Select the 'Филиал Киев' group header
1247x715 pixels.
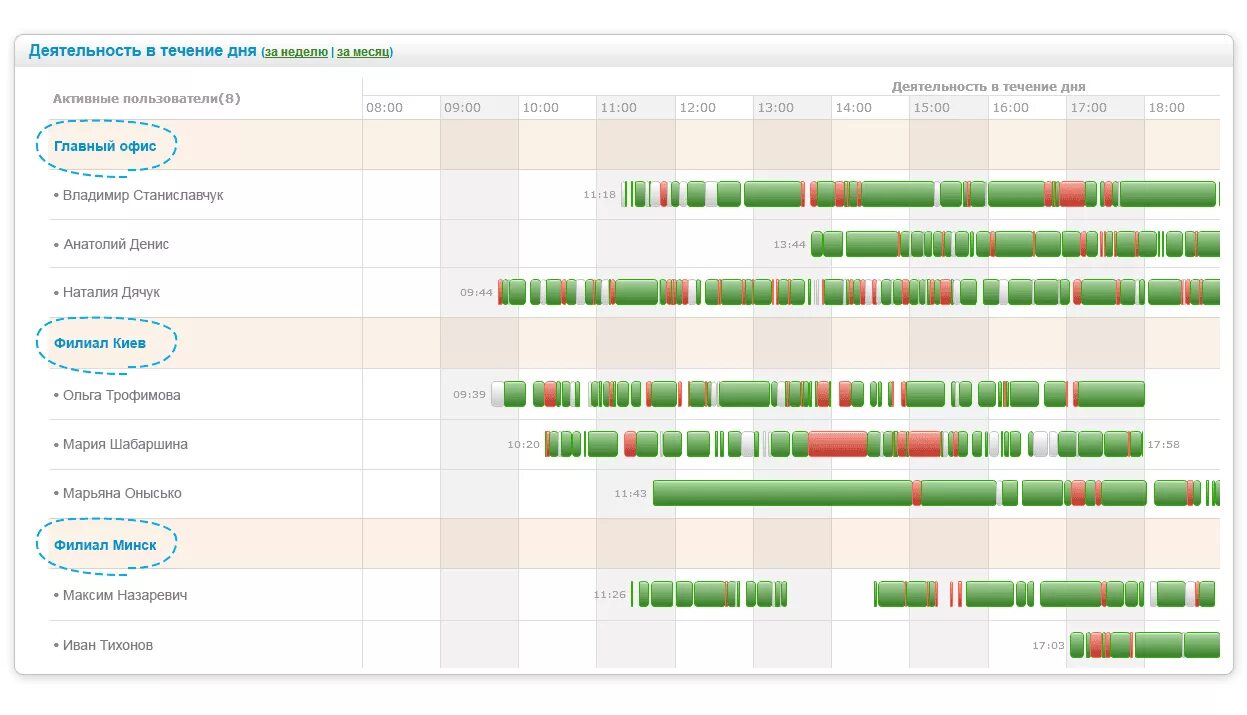pos(100,343)
